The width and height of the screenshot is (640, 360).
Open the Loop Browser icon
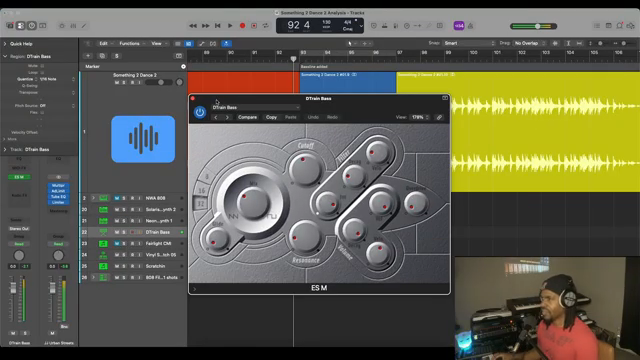click(x=620, y=26)
